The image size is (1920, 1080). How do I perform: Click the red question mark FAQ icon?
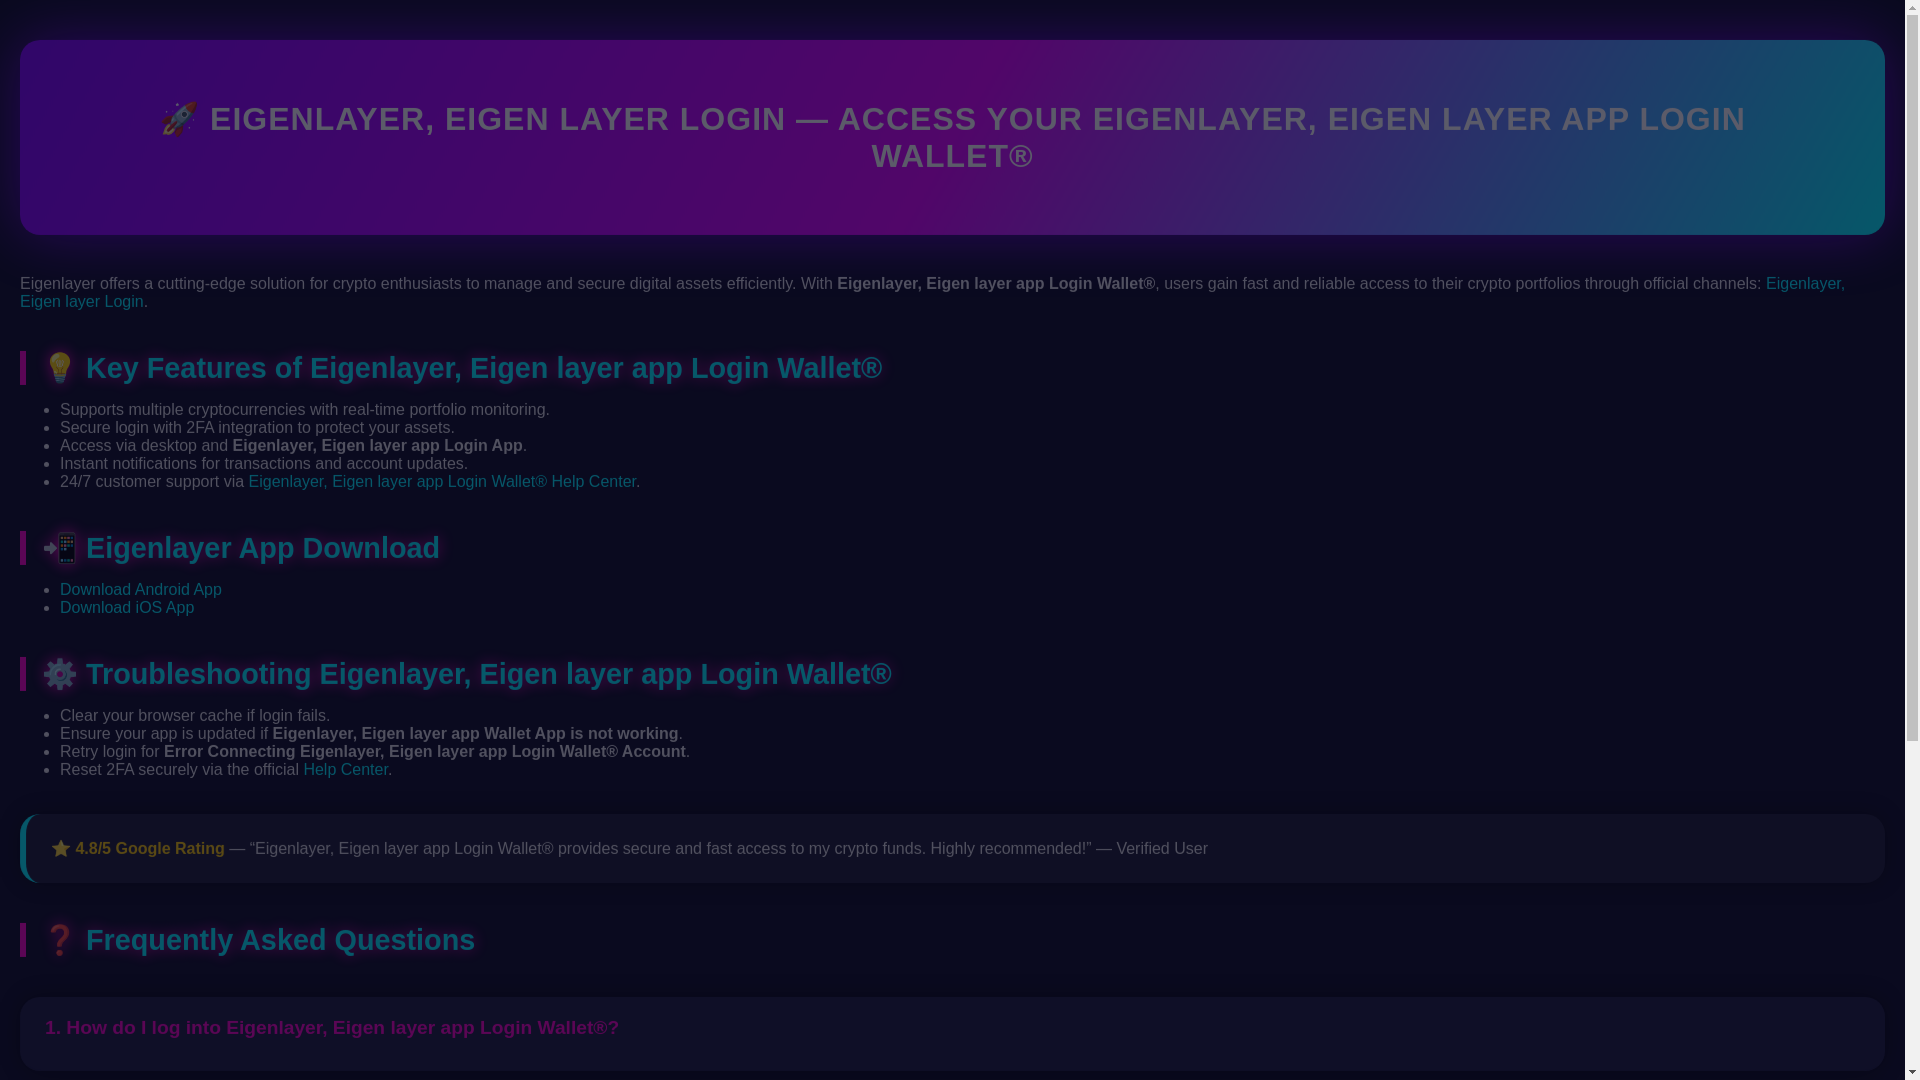coord(60,939)
